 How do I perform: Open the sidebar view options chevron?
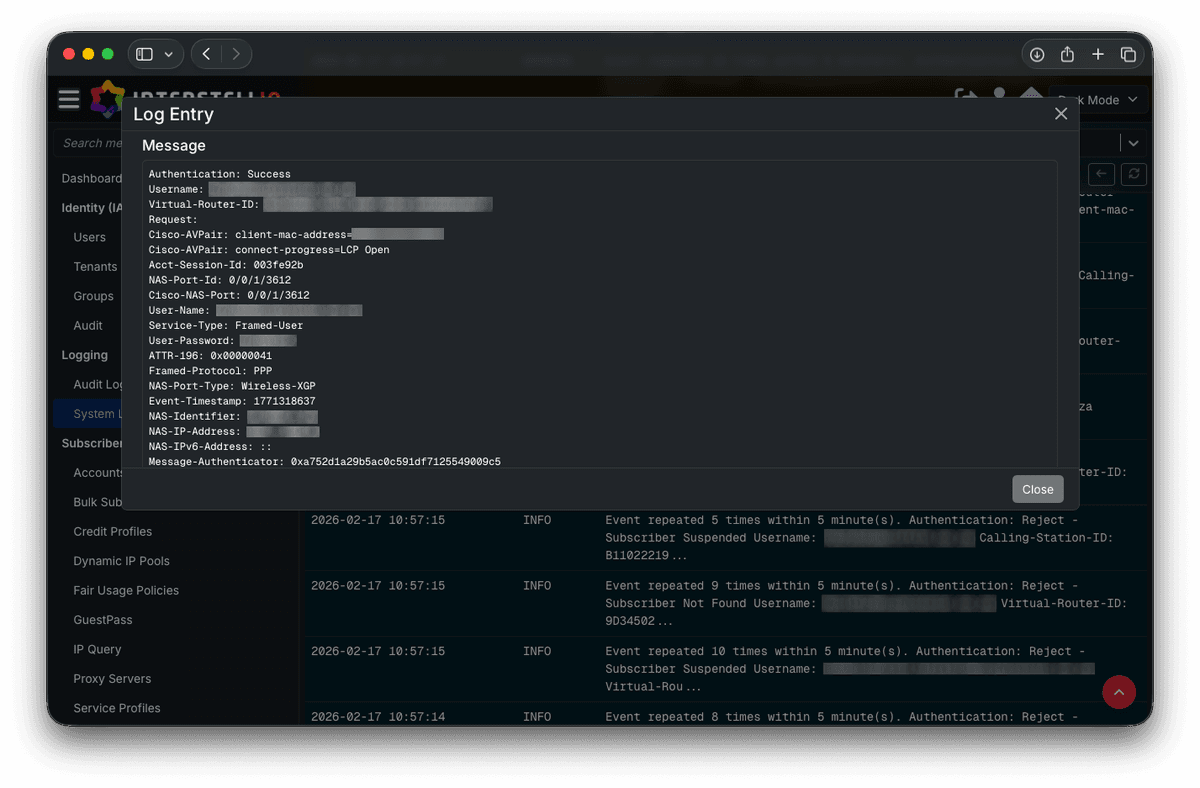coord(168,53)
